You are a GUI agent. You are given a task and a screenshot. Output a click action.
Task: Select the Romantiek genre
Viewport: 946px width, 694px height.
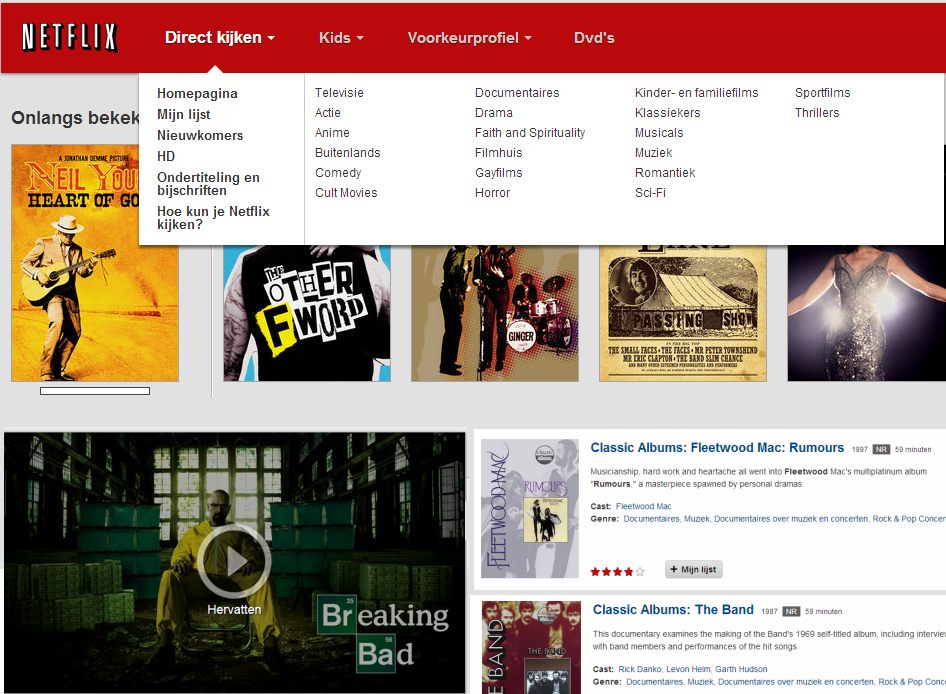665,173
